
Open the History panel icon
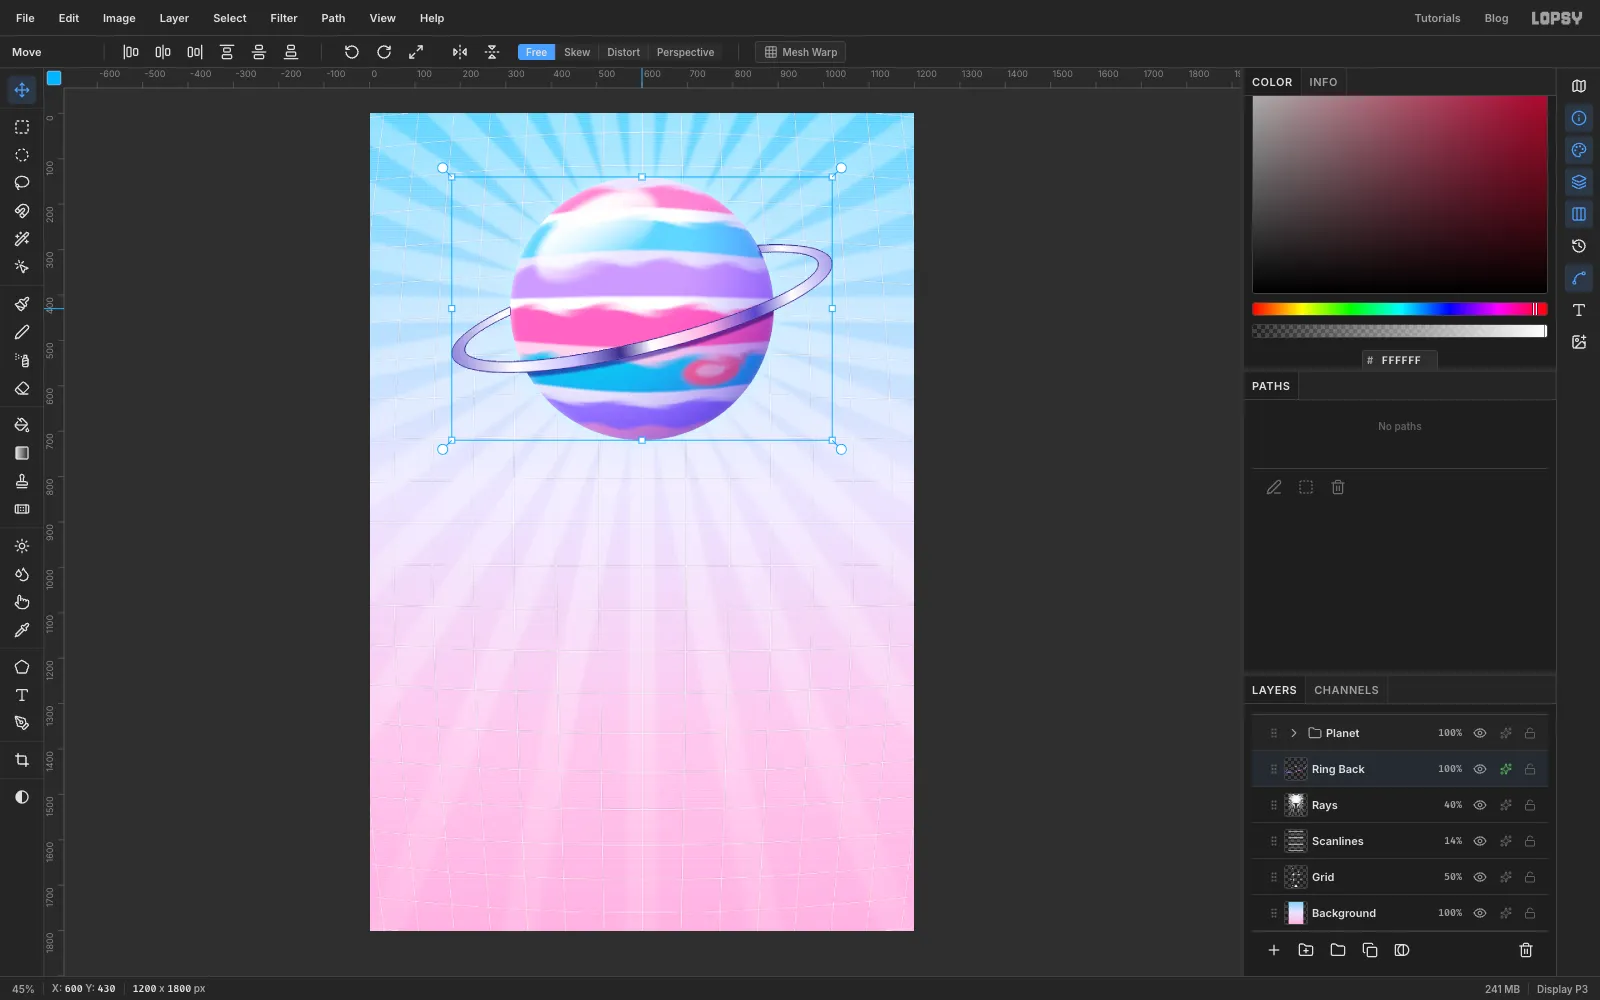coord(1579,246)
